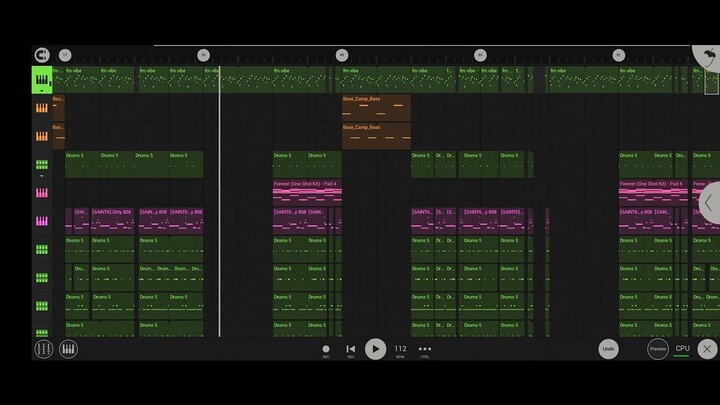Select the Drums 5 step-sequencer icon below the orange tracks
Viewport: 720px width, 405px height.
(42, 164)
